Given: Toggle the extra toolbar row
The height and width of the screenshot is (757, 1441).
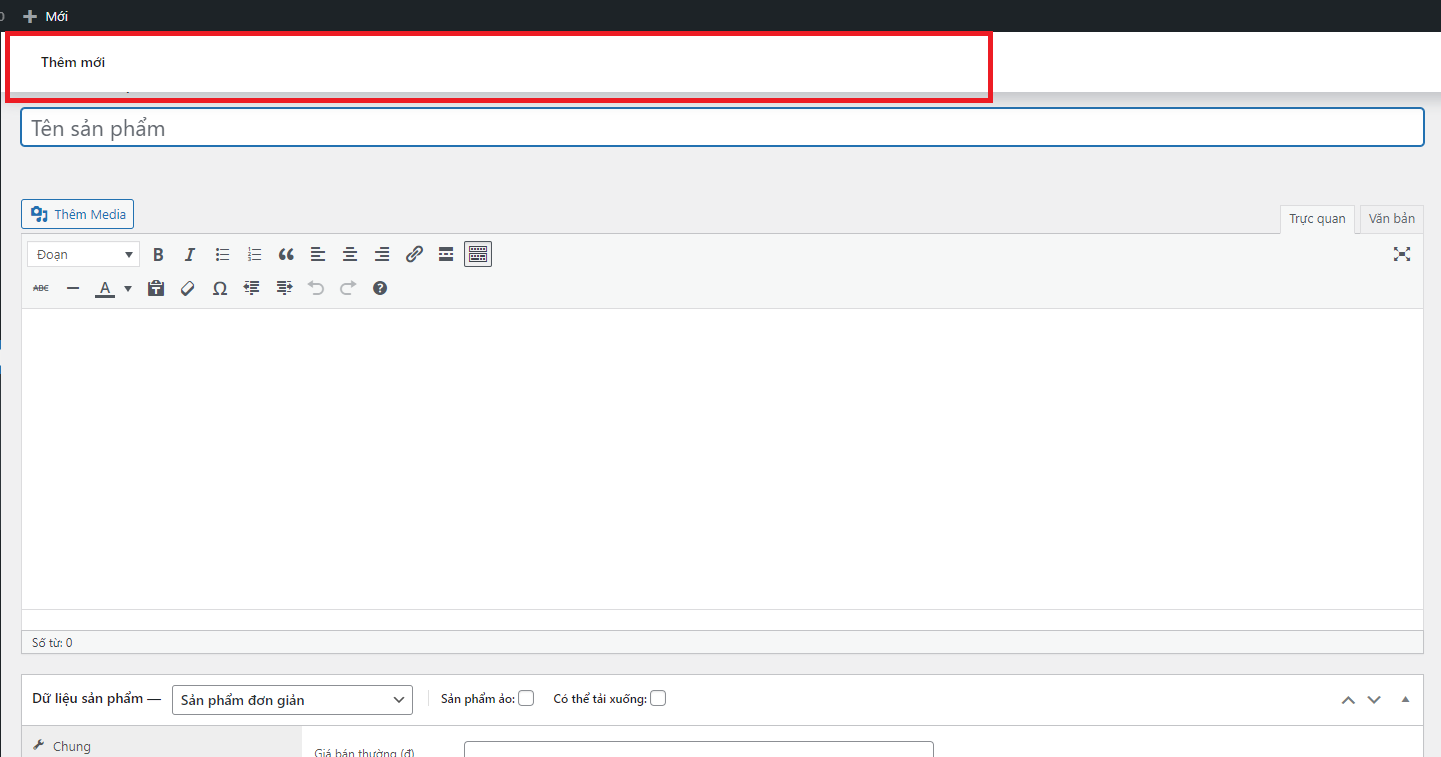Looking at the screenshot, I should coord(478,255).
